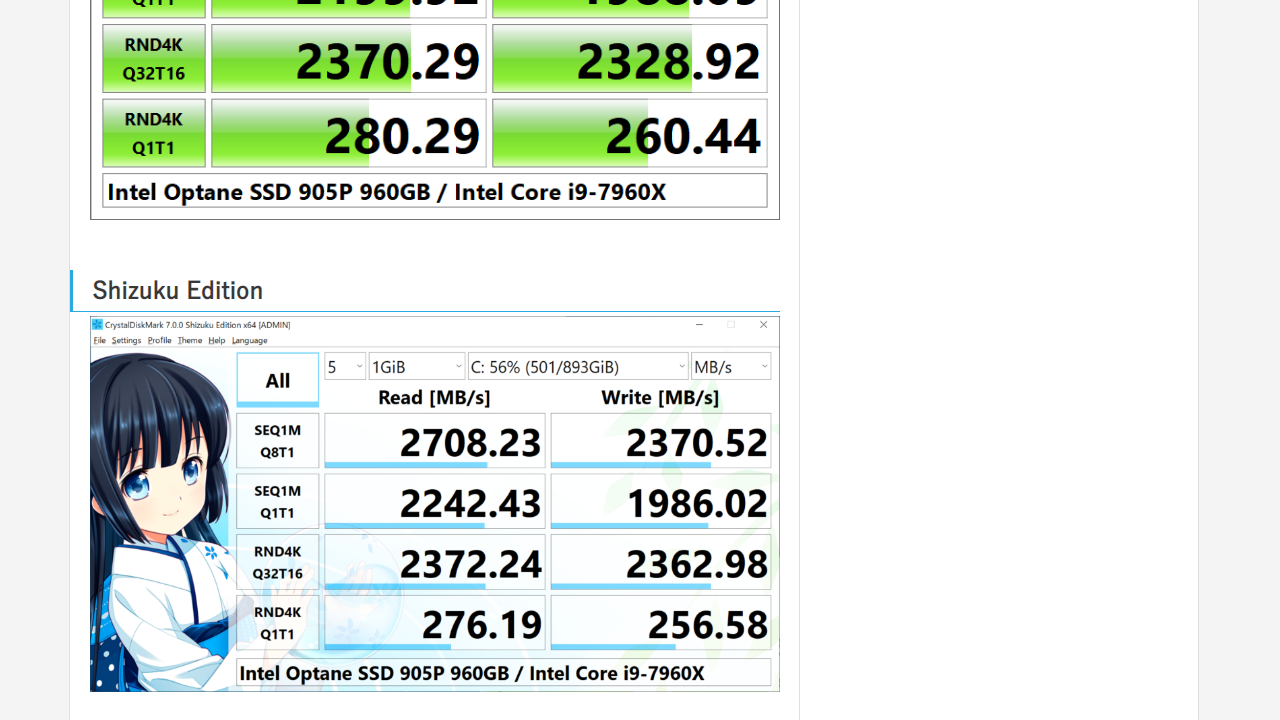Click the CrystalDiskMark title bar app icon

(x=98, y=325)
